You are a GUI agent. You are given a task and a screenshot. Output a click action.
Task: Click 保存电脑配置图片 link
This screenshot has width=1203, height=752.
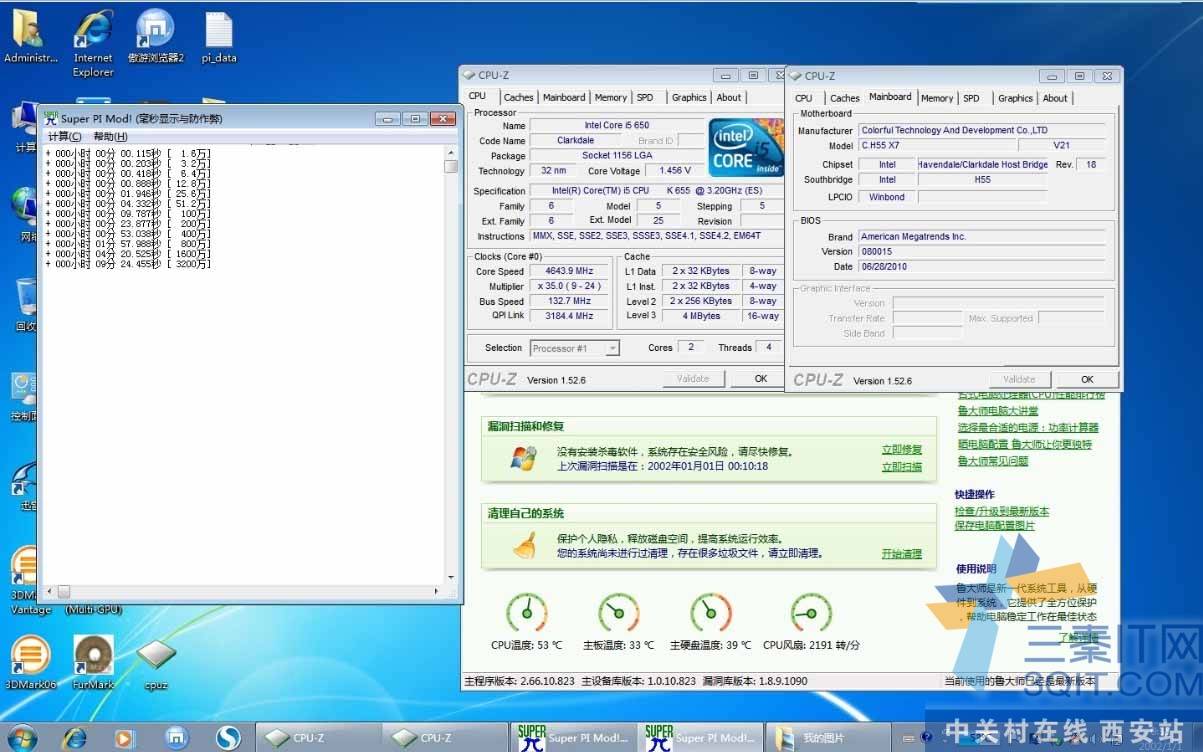tap(995, 526)
